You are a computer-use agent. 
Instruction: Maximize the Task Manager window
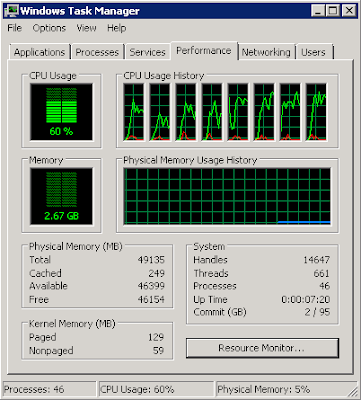pos(333,11)
